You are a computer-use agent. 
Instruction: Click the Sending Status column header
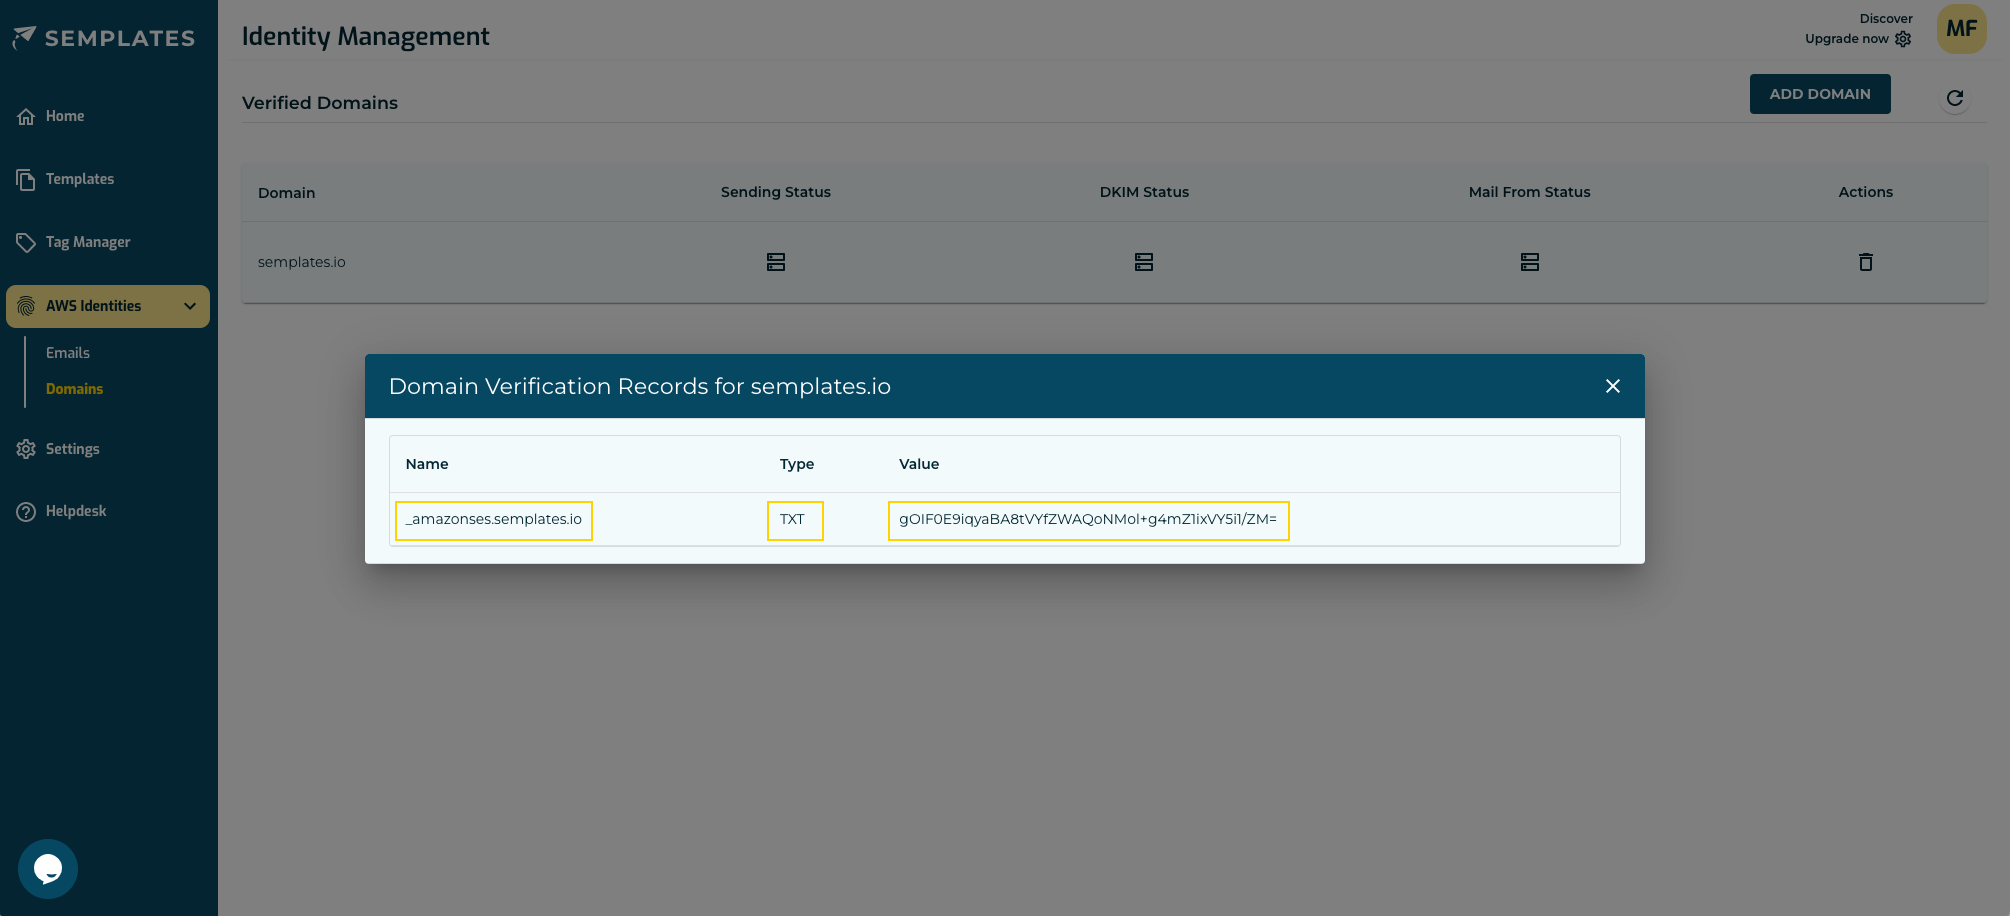tap(776, 192)
